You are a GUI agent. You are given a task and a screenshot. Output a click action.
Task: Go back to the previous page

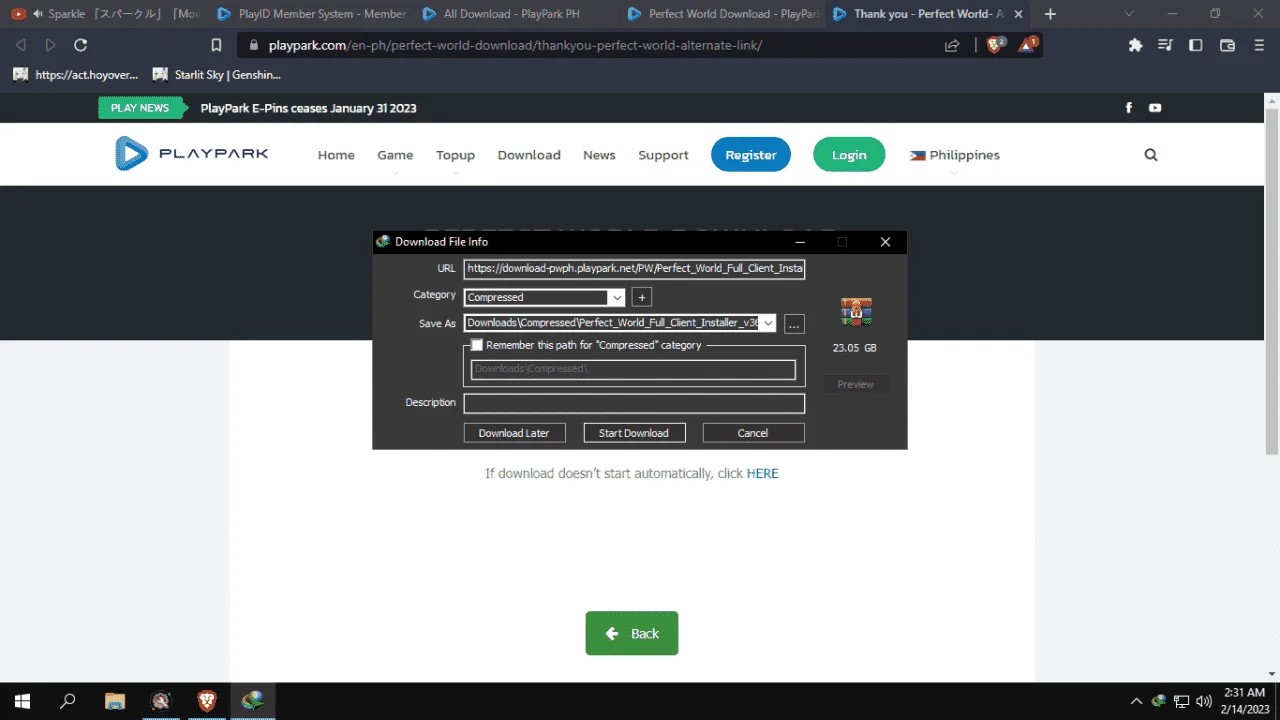tap(21, 45)
